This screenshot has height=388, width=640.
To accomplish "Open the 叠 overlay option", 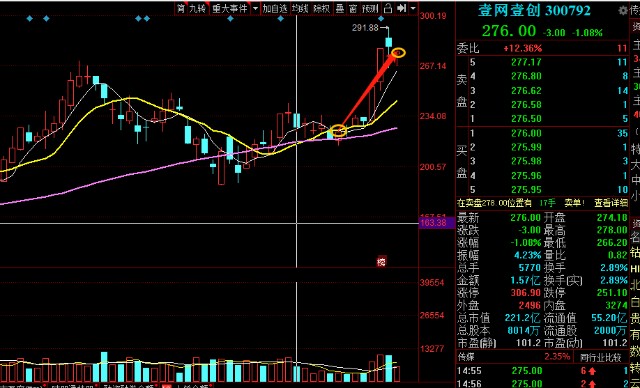I will pyautogui.click(x=340, y=8).
